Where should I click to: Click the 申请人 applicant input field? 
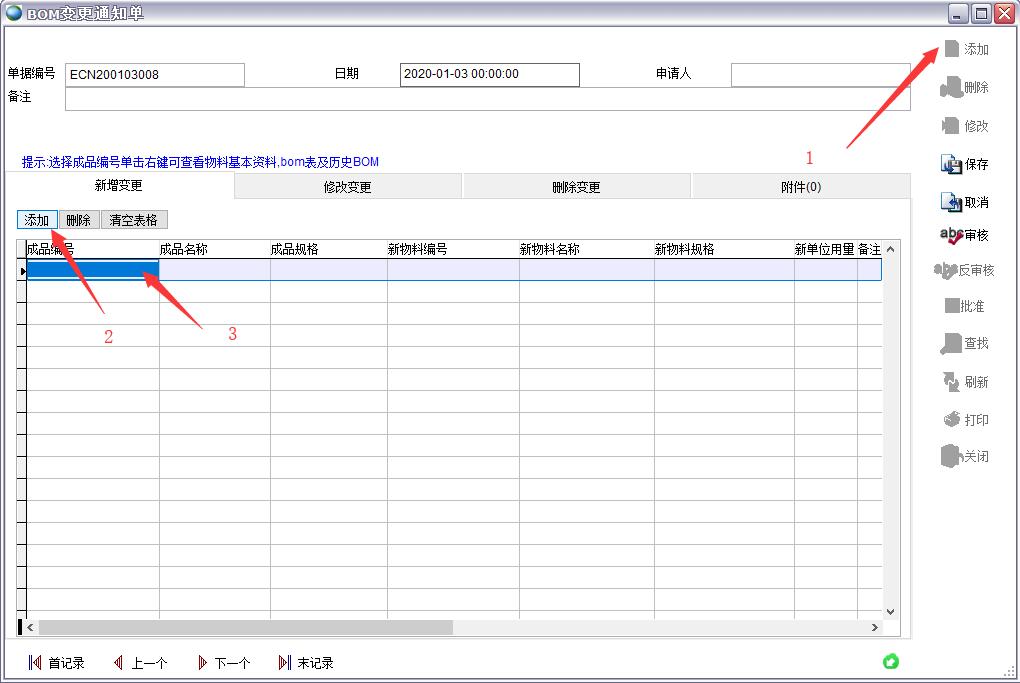[820, 75]
